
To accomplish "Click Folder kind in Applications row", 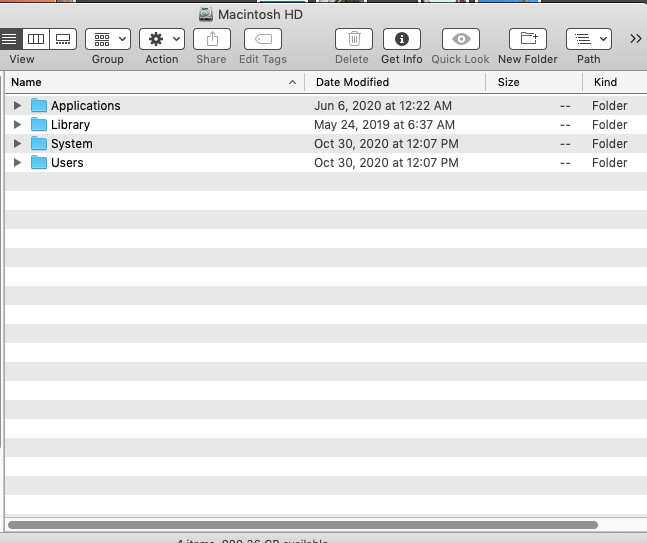I will (x=609, y=106).
